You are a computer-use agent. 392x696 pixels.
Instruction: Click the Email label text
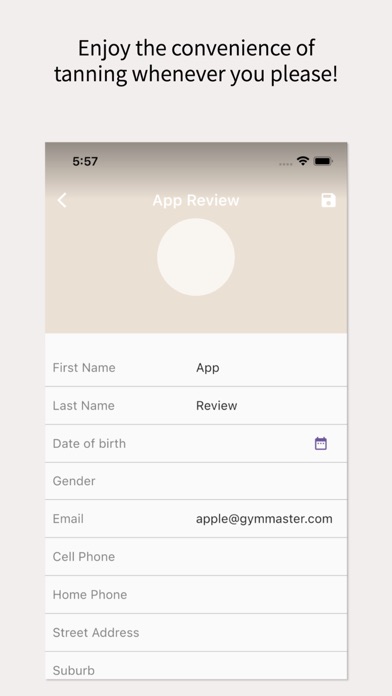tap(68, 519)
